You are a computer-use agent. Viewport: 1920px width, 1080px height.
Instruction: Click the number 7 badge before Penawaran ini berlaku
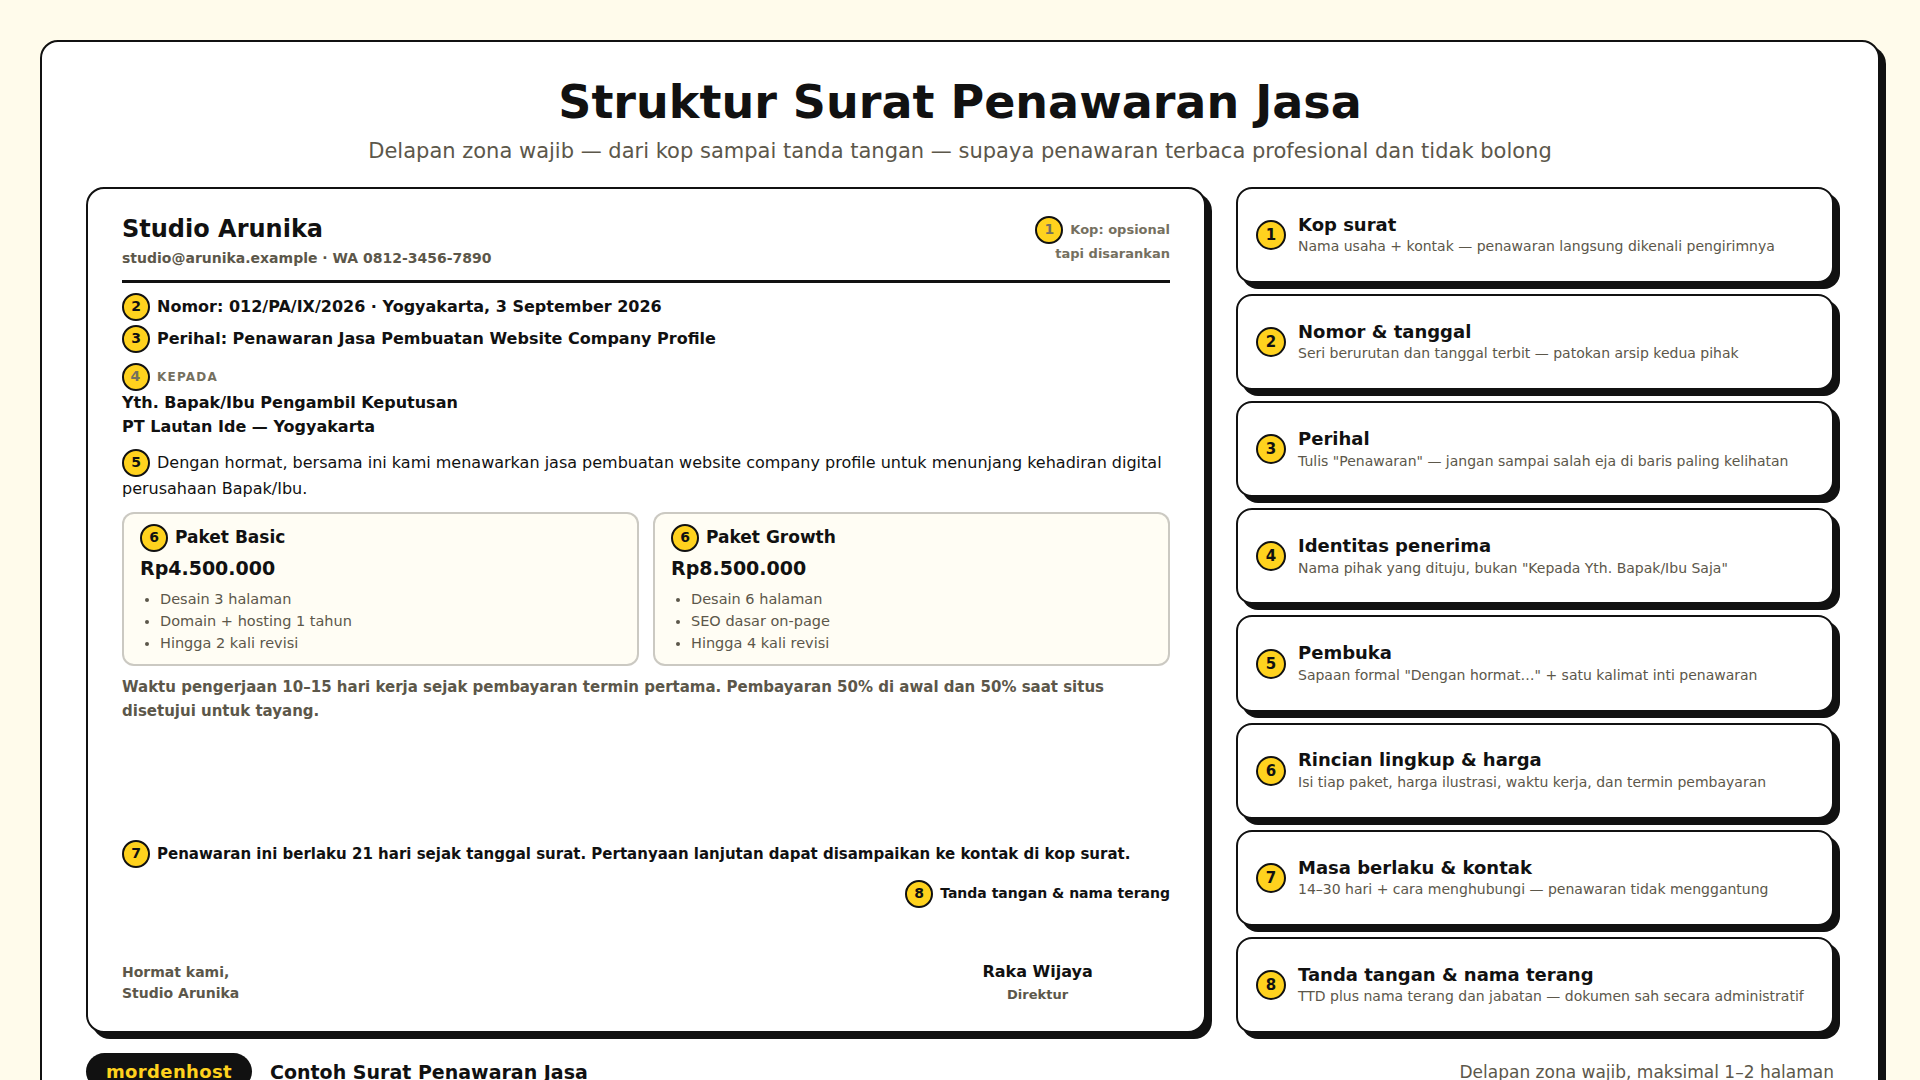136,854
